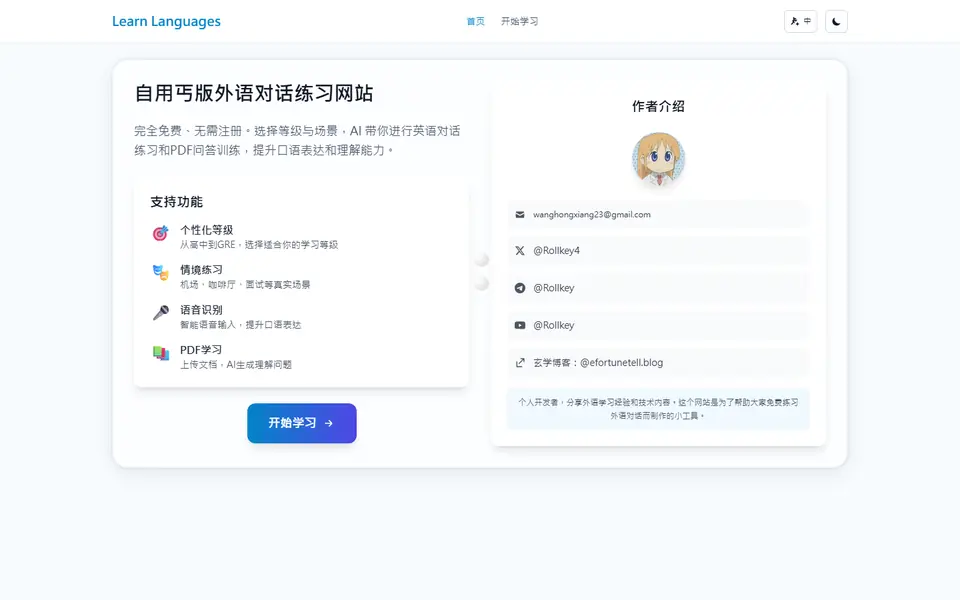Click the target icon beside 个性化等级
The image size is (960, 600).
160,233
